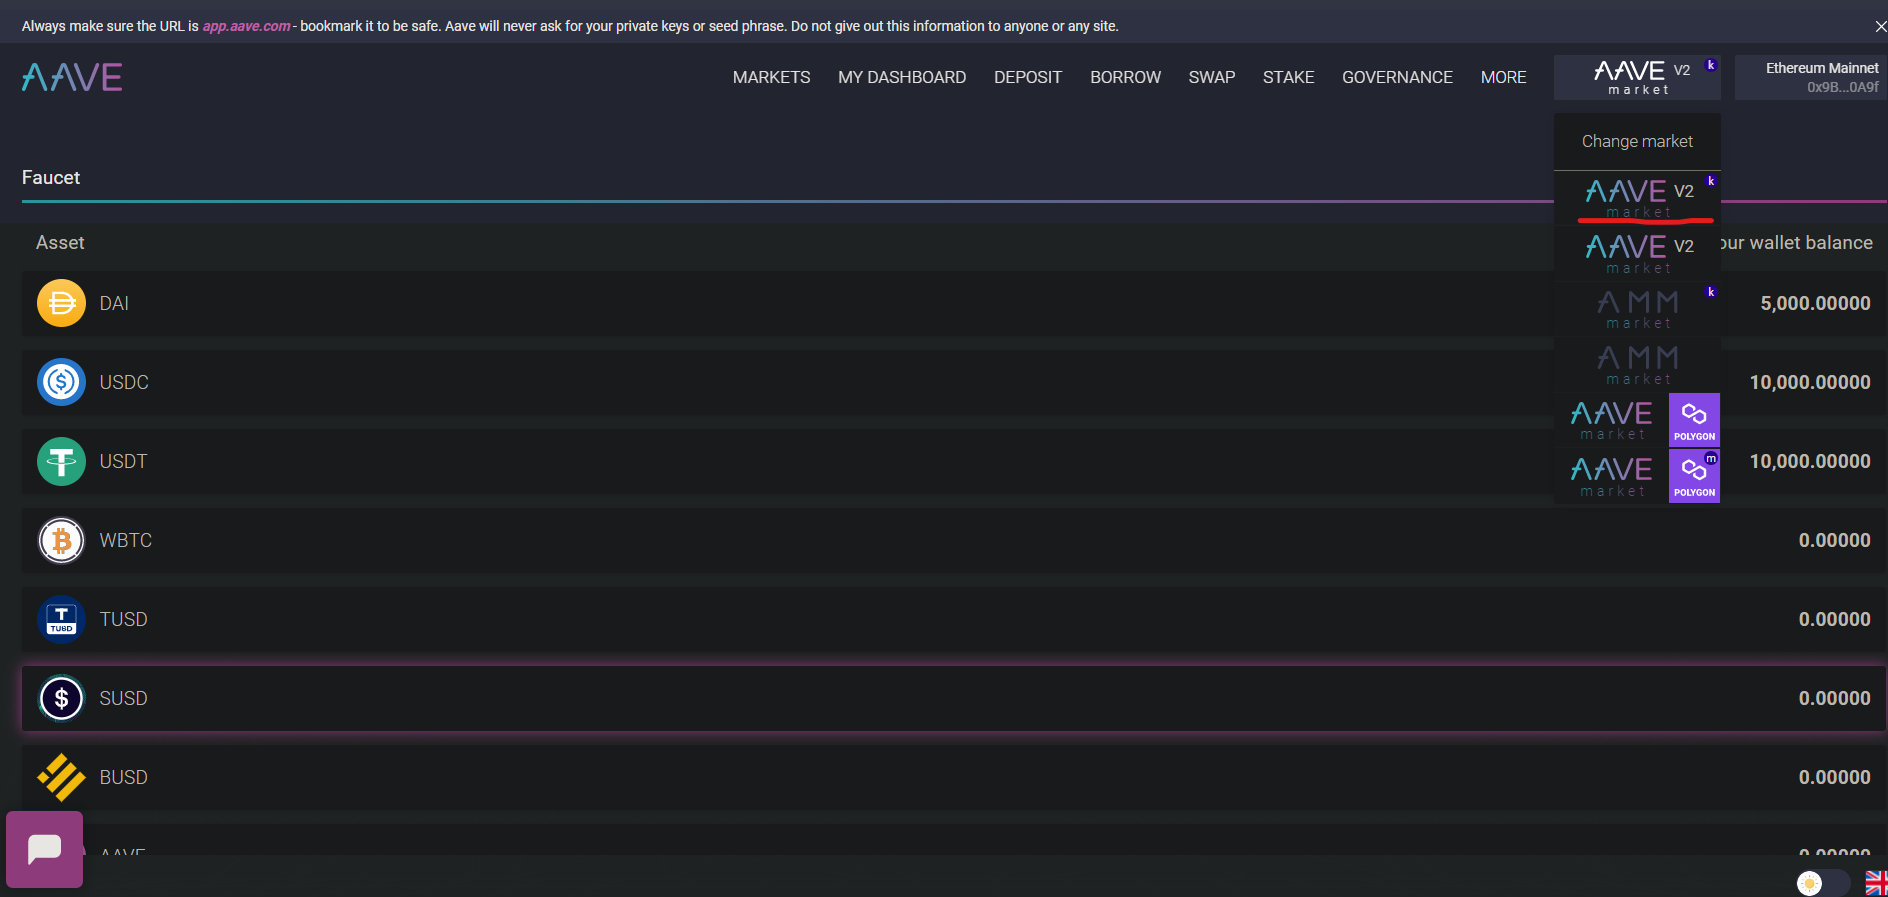Open the BORROW page
1888x897 pixels.
[x=1125, y=77]
